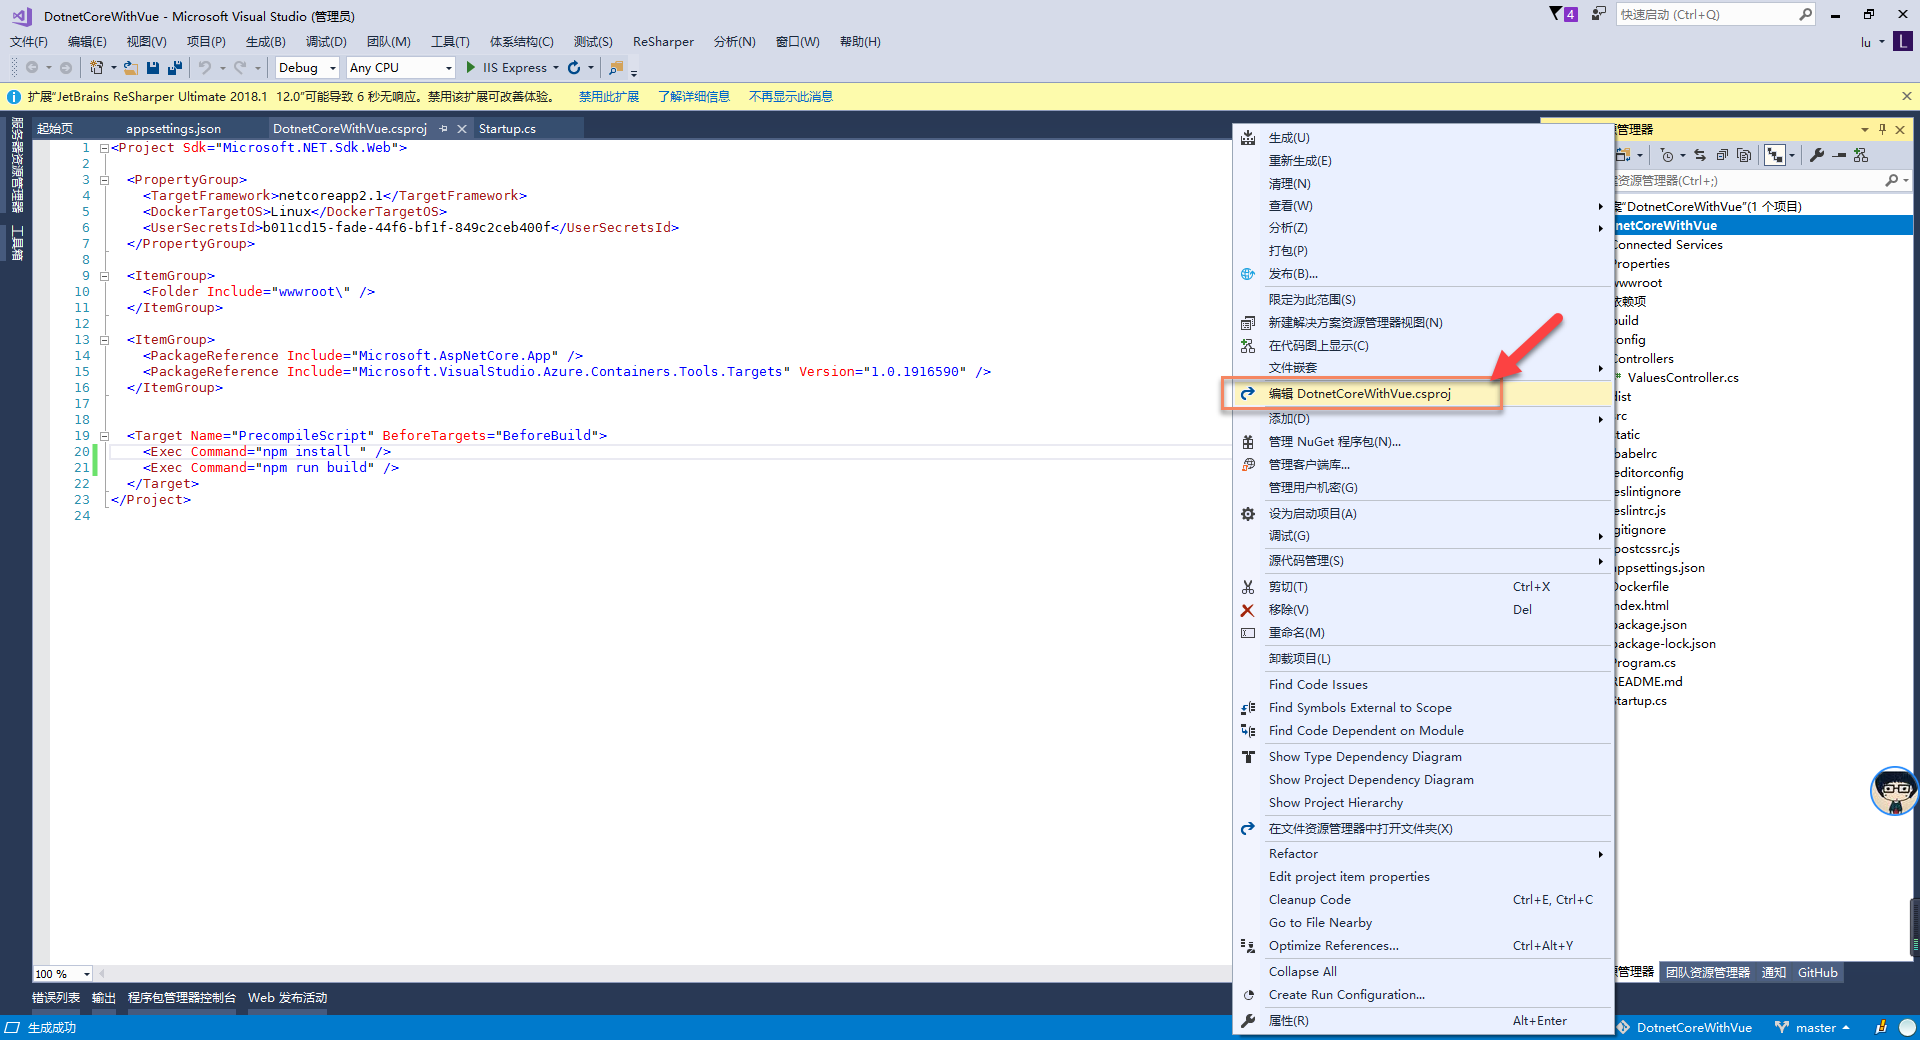Screen dimensions: 1920x1040
Task: Toggle the pin on DotnetCoreWithVue.csproj tab
Action: point(443,129)
